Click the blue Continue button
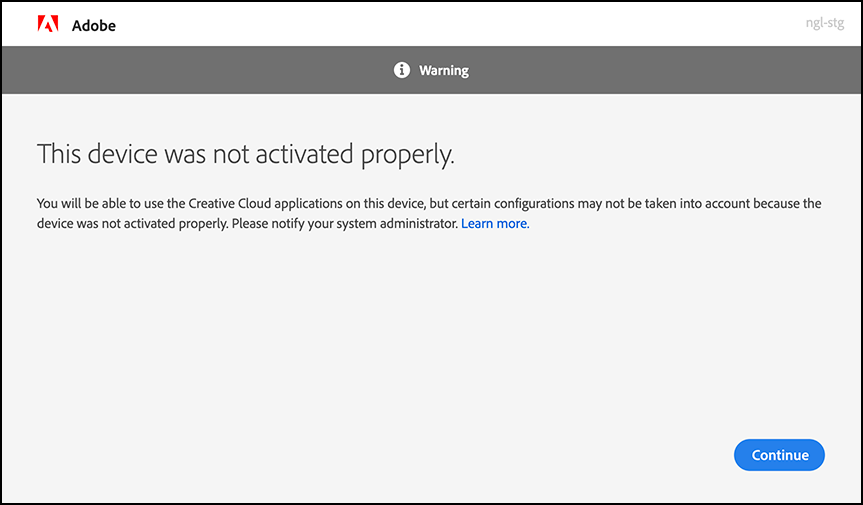 pos(779,455)
